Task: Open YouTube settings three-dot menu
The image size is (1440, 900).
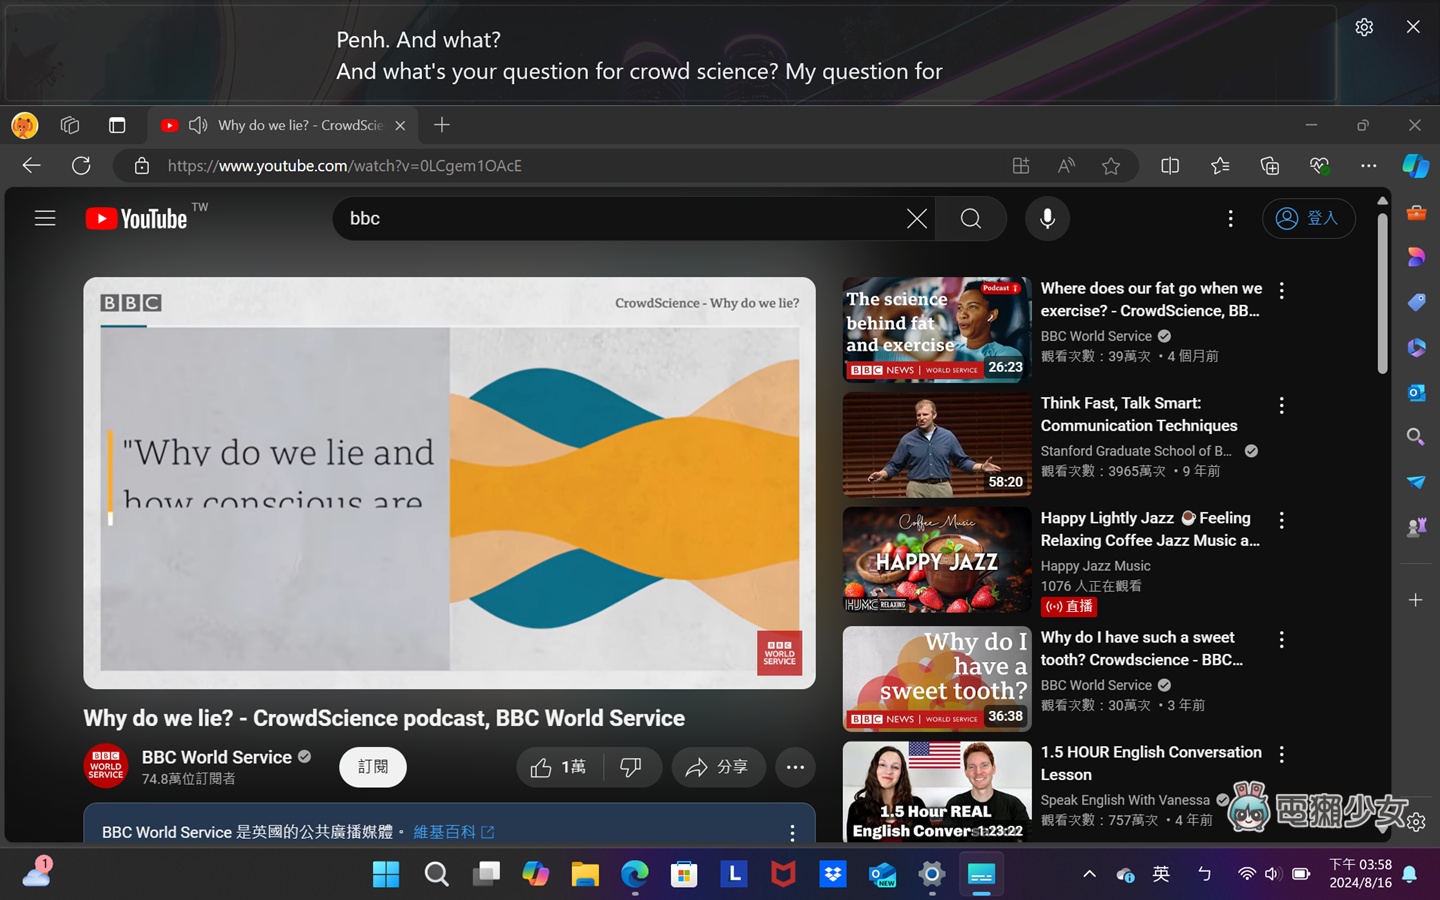Action: (x=1230, y=218)
